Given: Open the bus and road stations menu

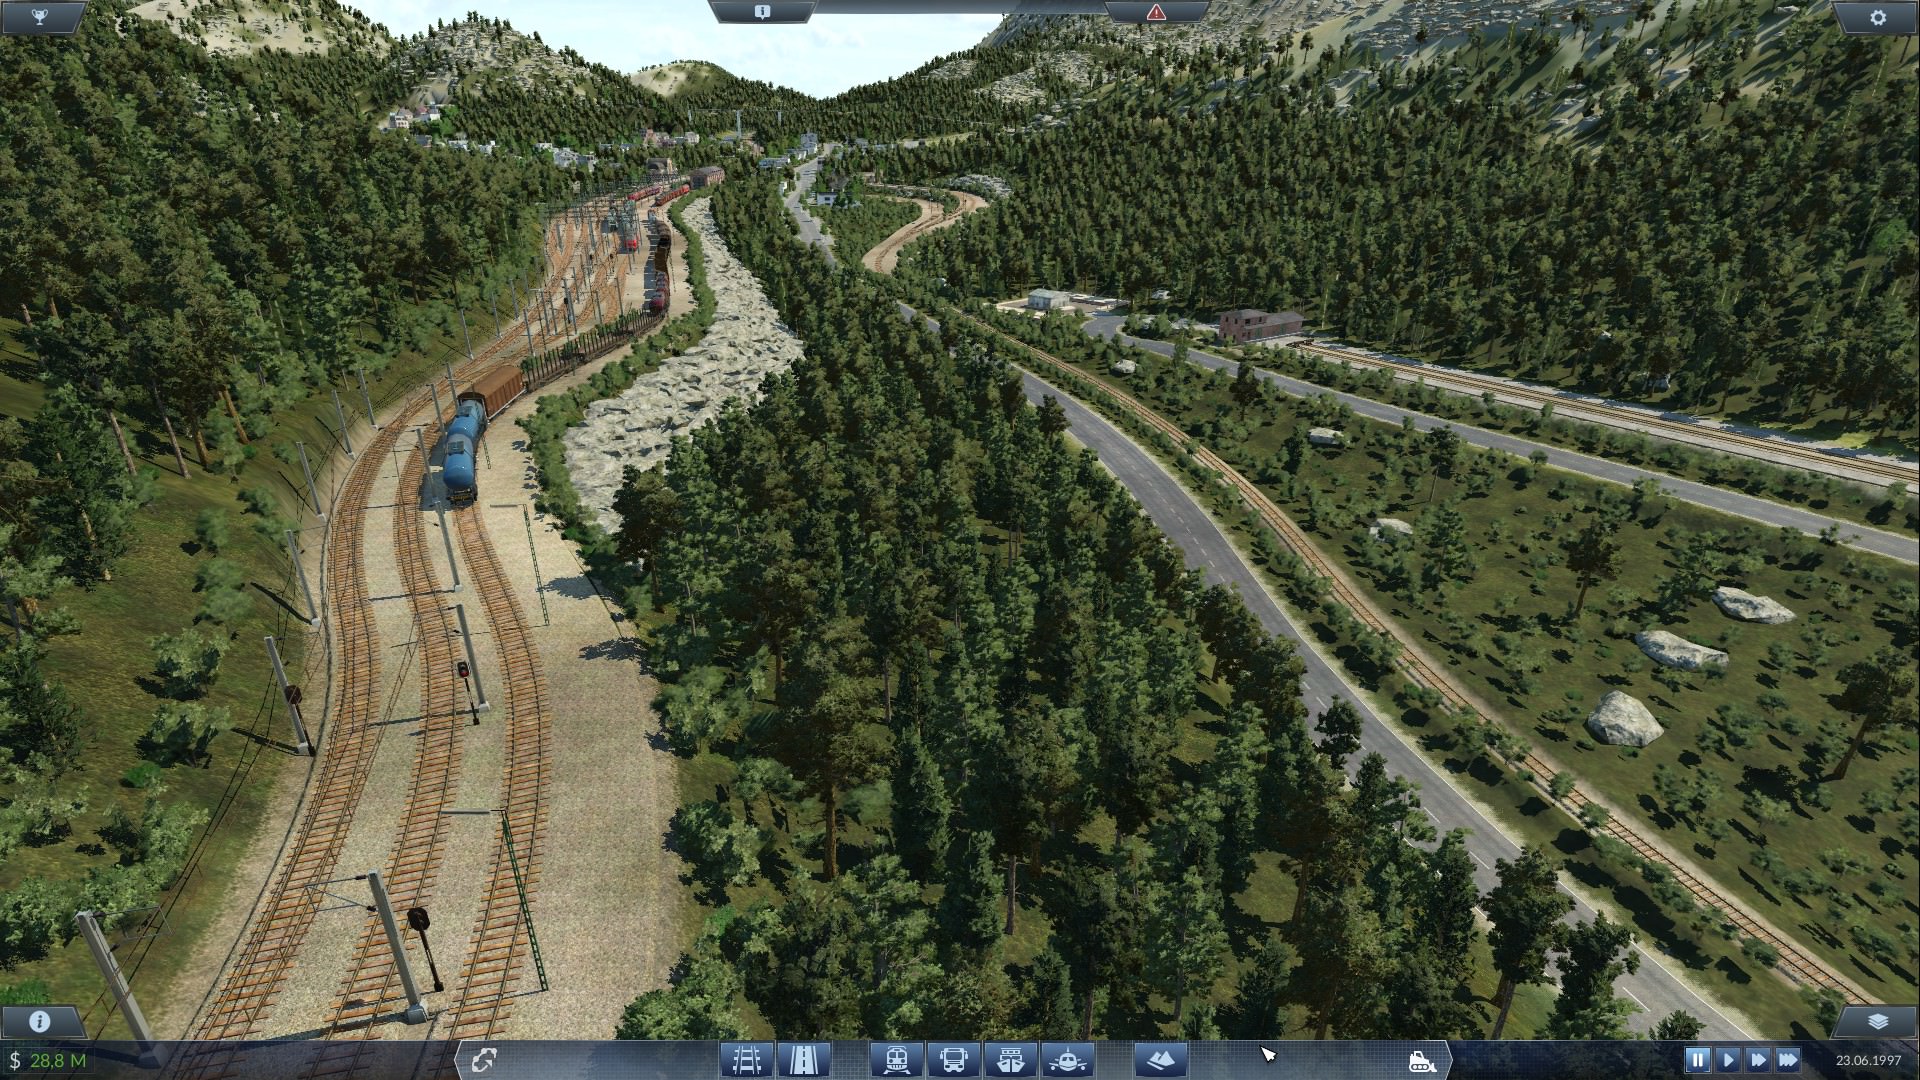Looking at the screenshot, I should [953, 1059].
